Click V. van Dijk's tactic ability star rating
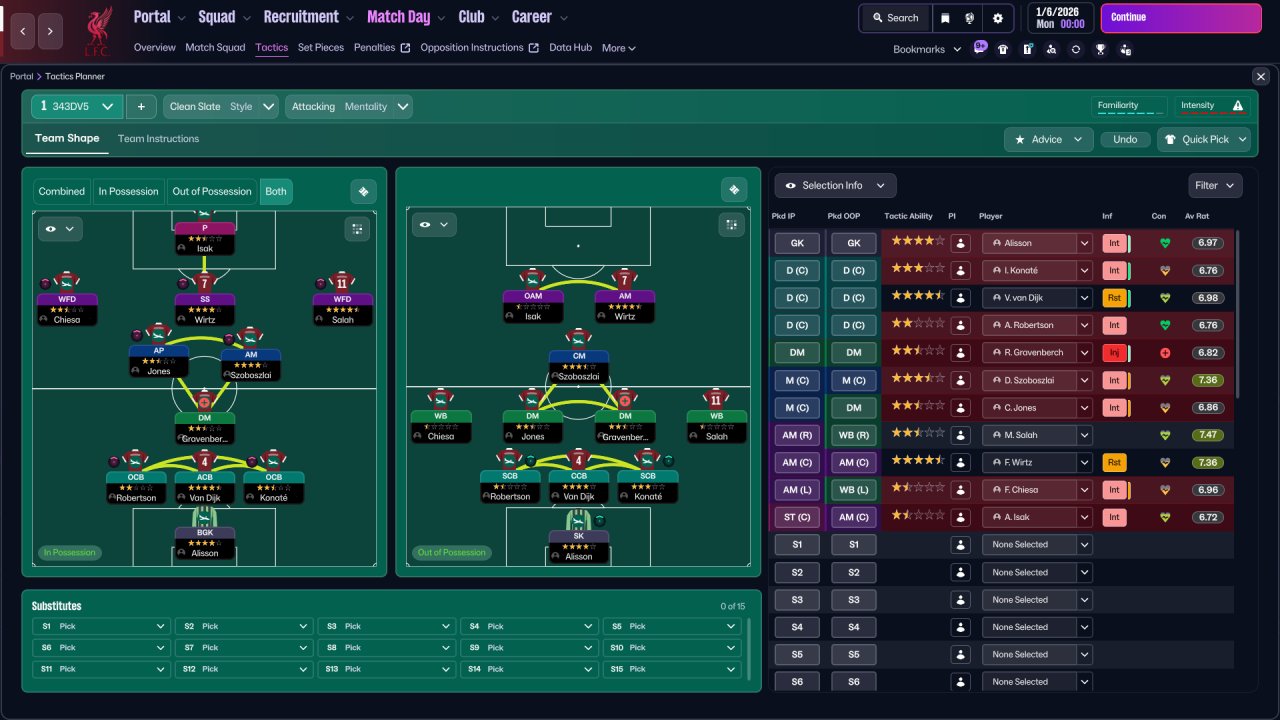Screen dimensions: 1280x720 click(918, 298)
